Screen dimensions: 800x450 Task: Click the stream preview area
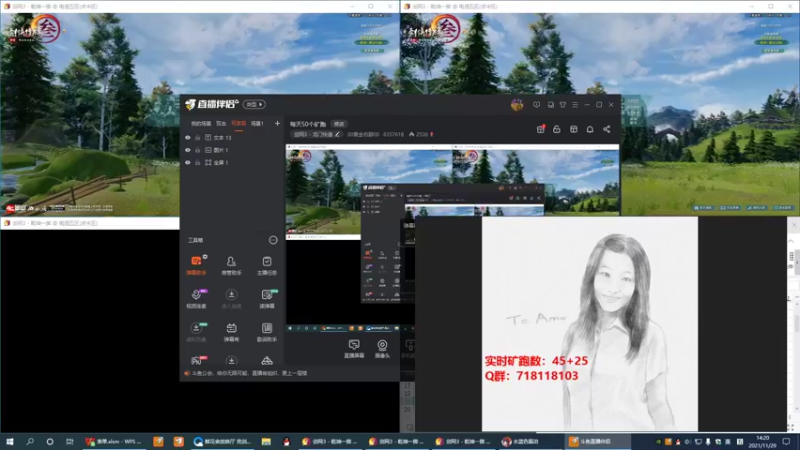[x=452, y=237]
